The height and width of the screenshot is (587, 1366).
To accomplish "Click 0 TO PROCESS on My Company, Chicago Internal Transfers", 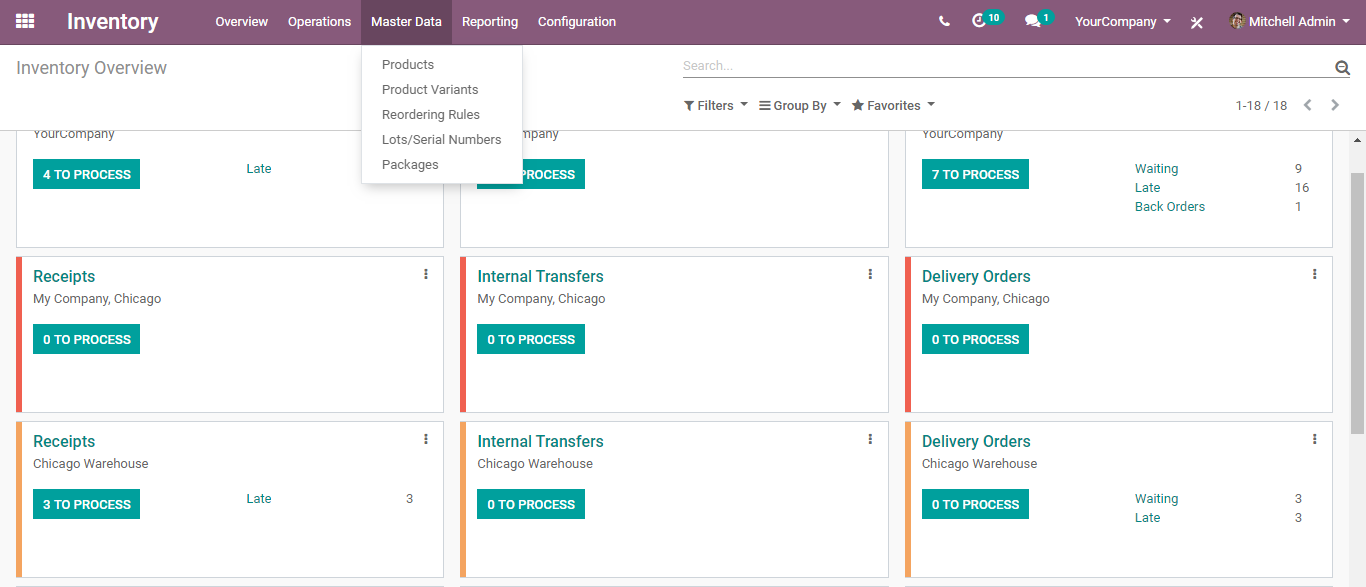I will [x=531, y=339].
